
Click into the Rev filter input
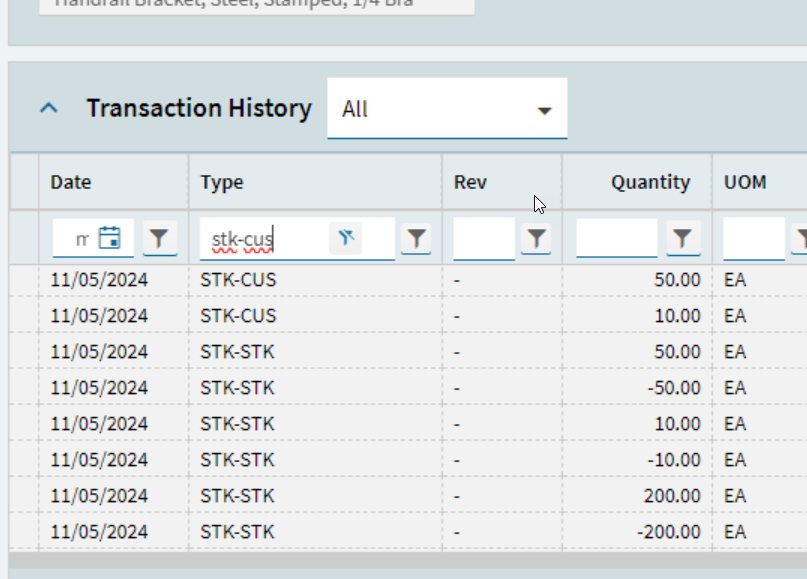pyautogui.click(x=484, y=238)
